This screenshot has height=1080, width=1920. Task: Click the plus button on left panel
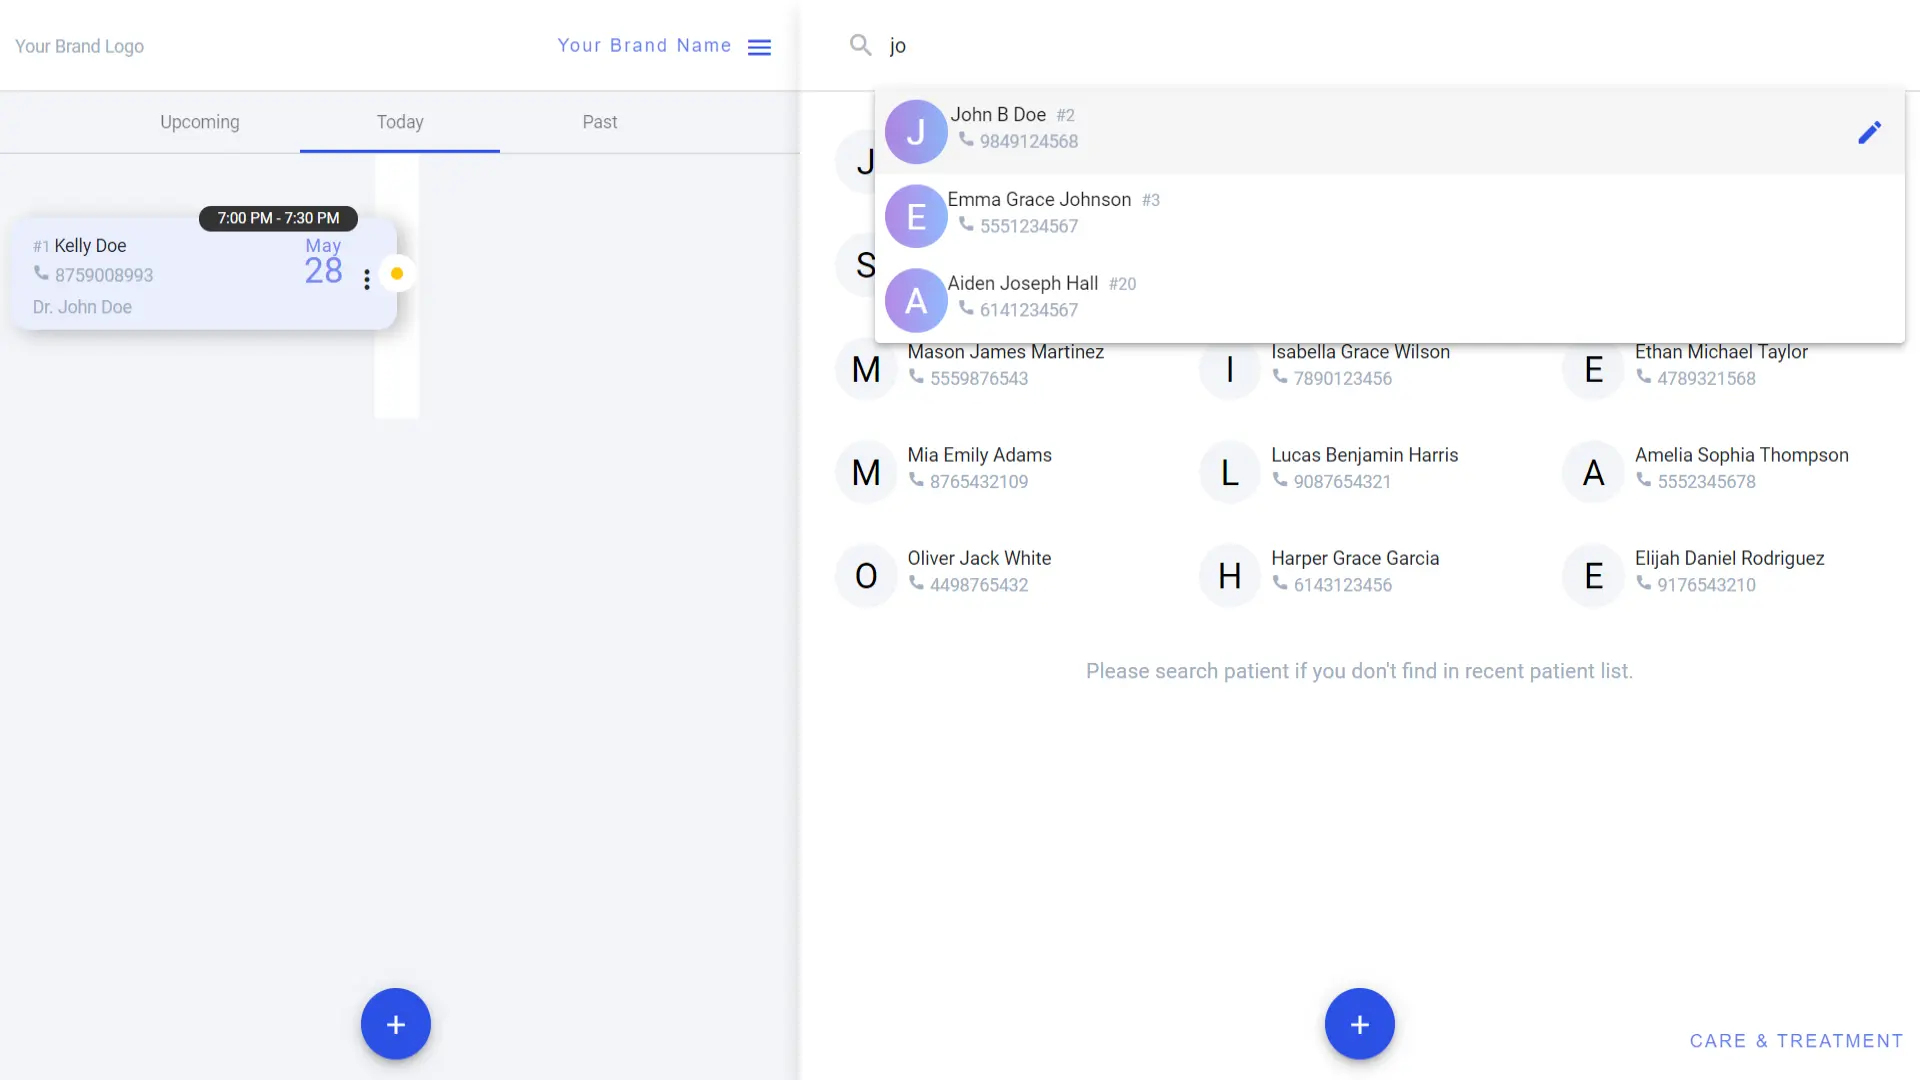click(x=396, y=1023)
